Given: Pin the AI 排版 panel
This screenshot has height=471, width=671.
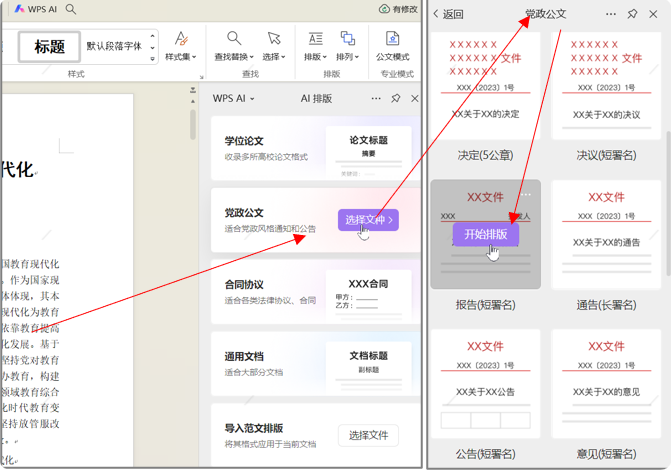Looking at the screenshot, I should click(x=396, y=98).
